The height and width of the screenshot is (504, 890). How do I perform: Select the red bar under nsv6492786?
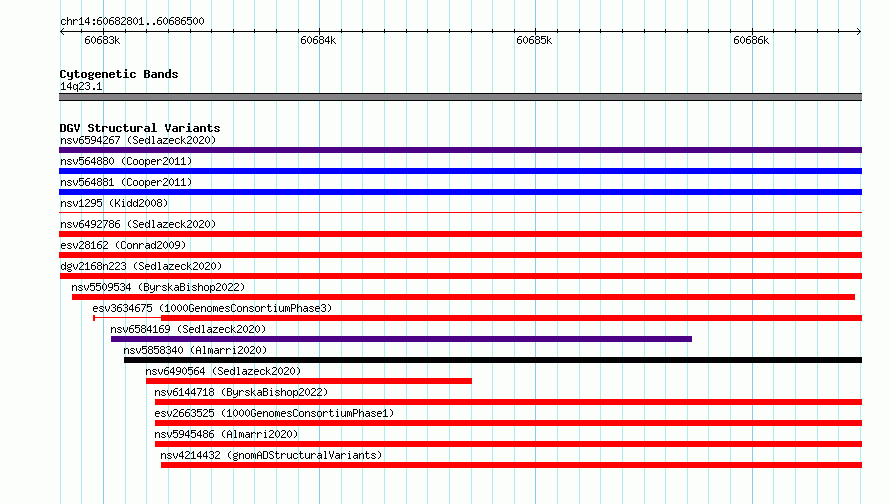tap(460, 234)
